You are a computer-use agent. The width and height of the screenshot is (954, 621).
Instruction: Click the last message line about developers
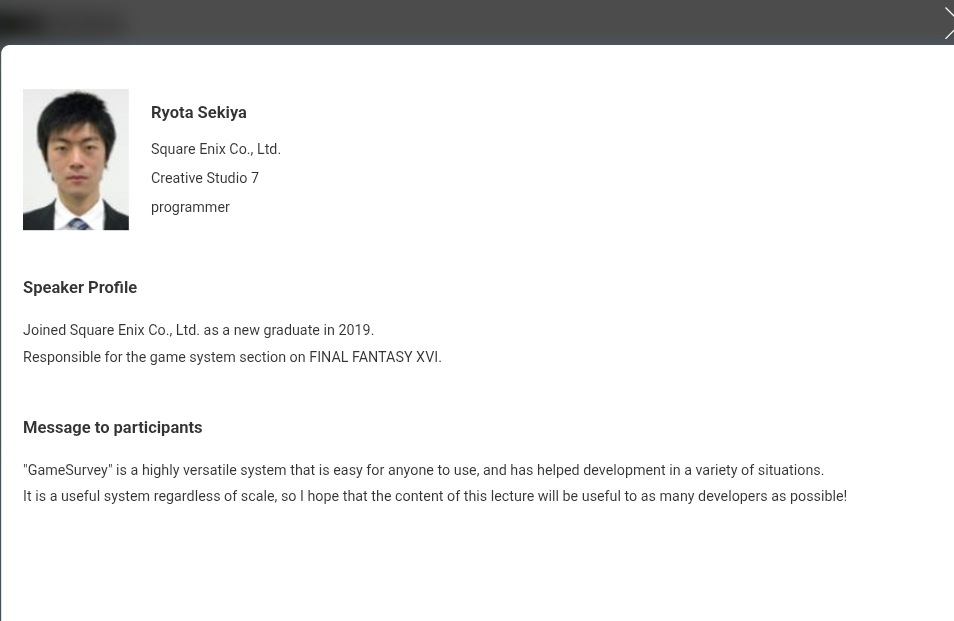coord(434,496)
